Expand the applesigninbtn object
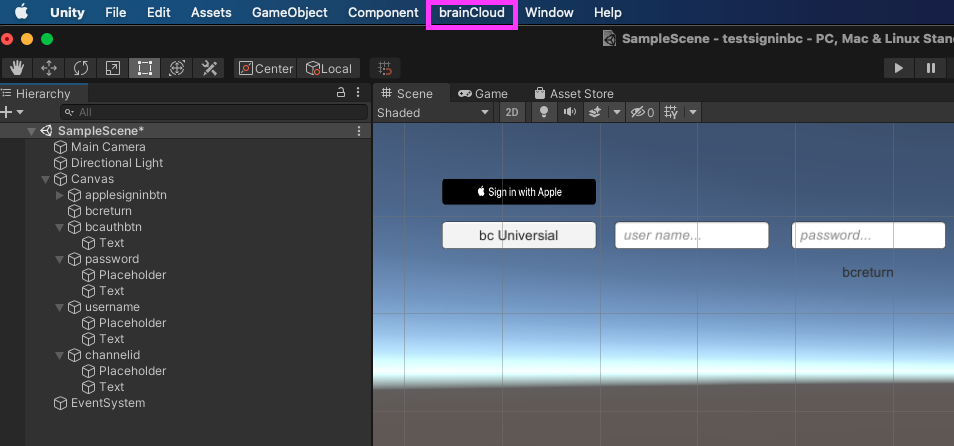 (59, 195)
